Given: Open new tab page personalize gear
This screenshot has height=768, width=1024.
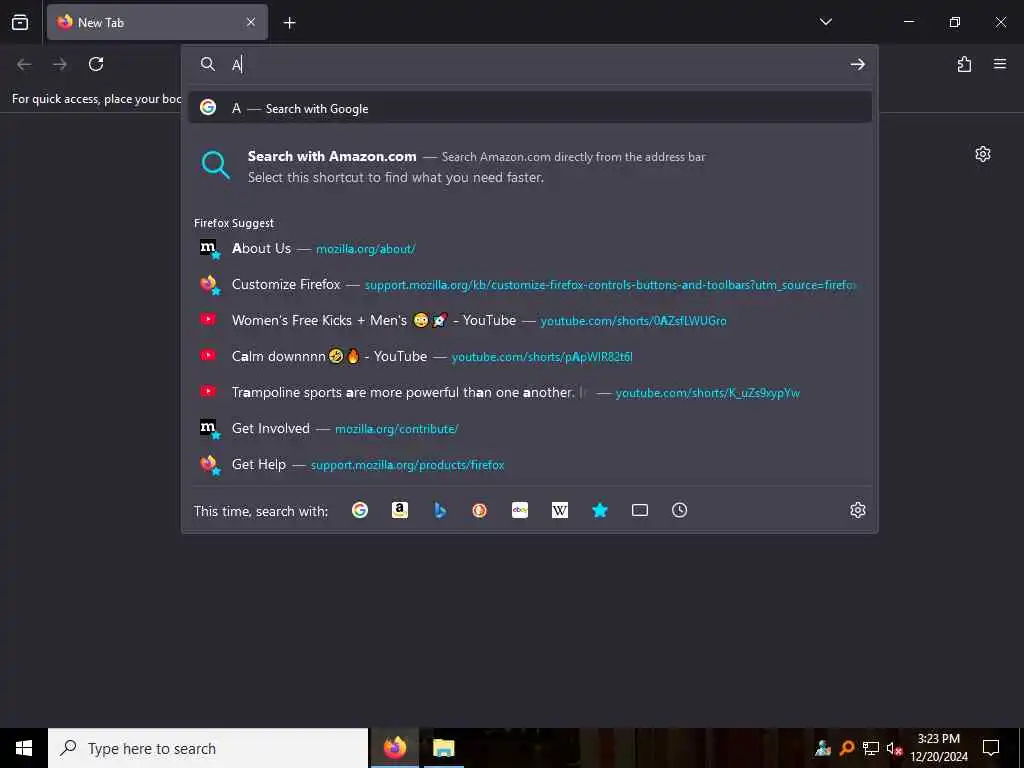Looking at the screenshot, I should 983,154.
